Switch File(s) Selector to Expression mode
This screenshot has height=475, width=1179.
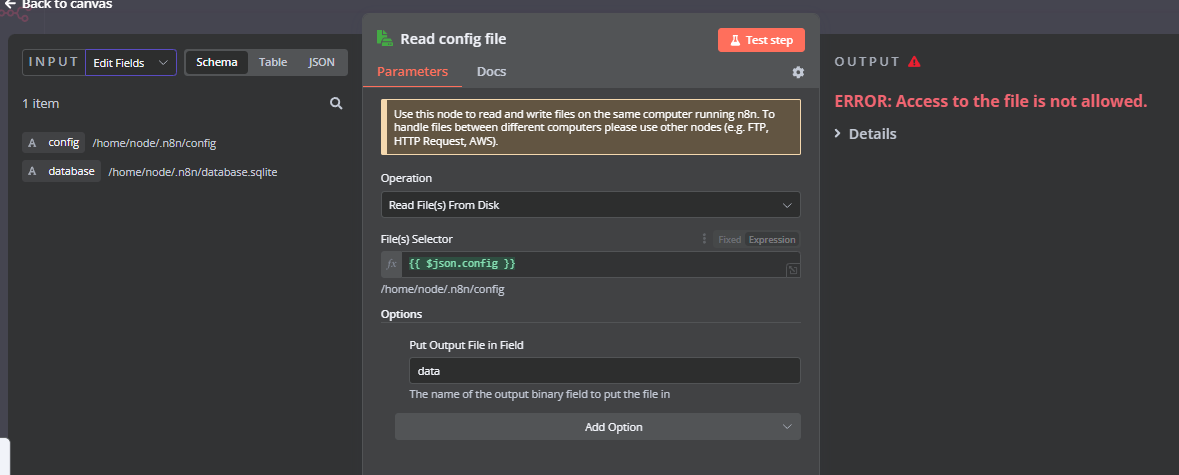tap(772, 240)
